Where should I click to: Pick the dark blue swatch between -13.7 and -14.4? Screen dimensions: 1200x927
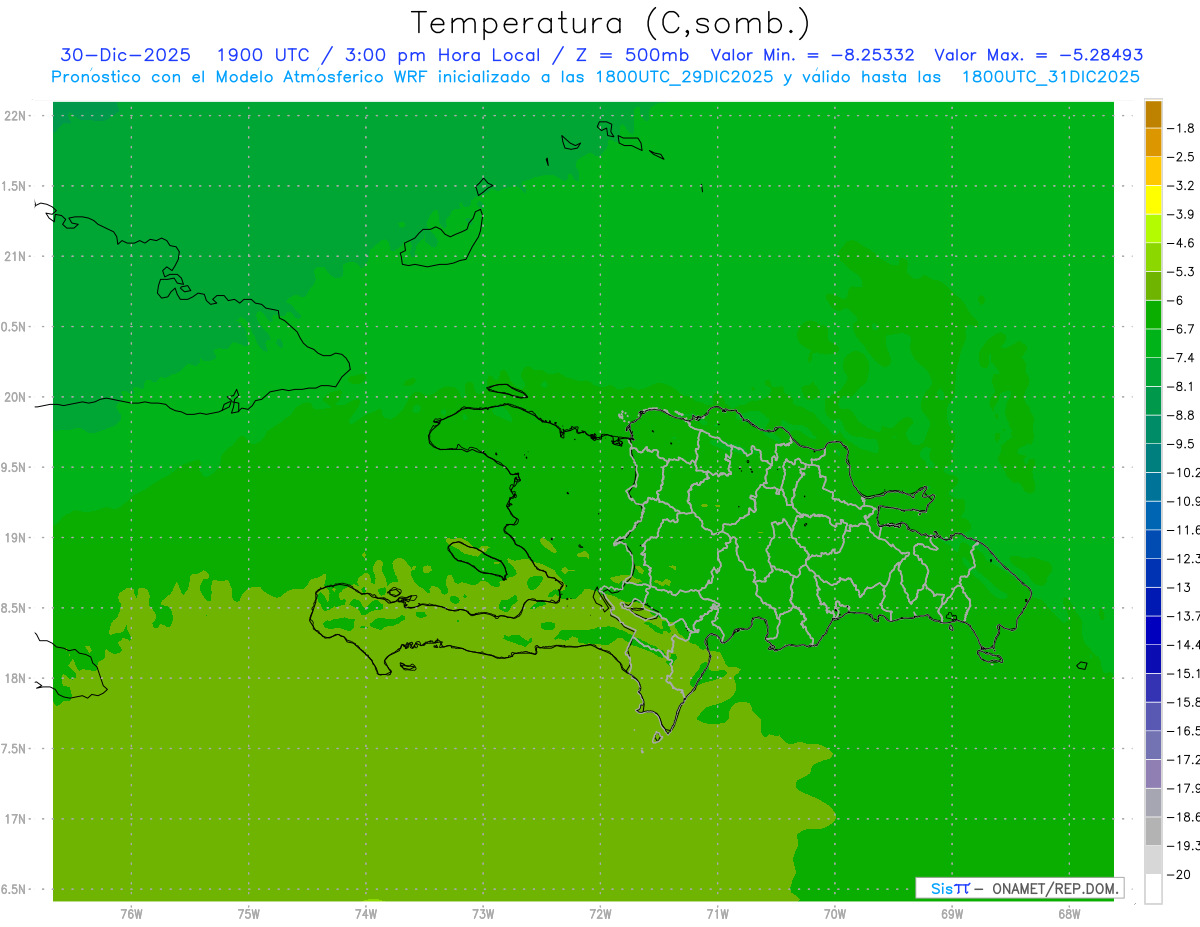click(1153, 630)
